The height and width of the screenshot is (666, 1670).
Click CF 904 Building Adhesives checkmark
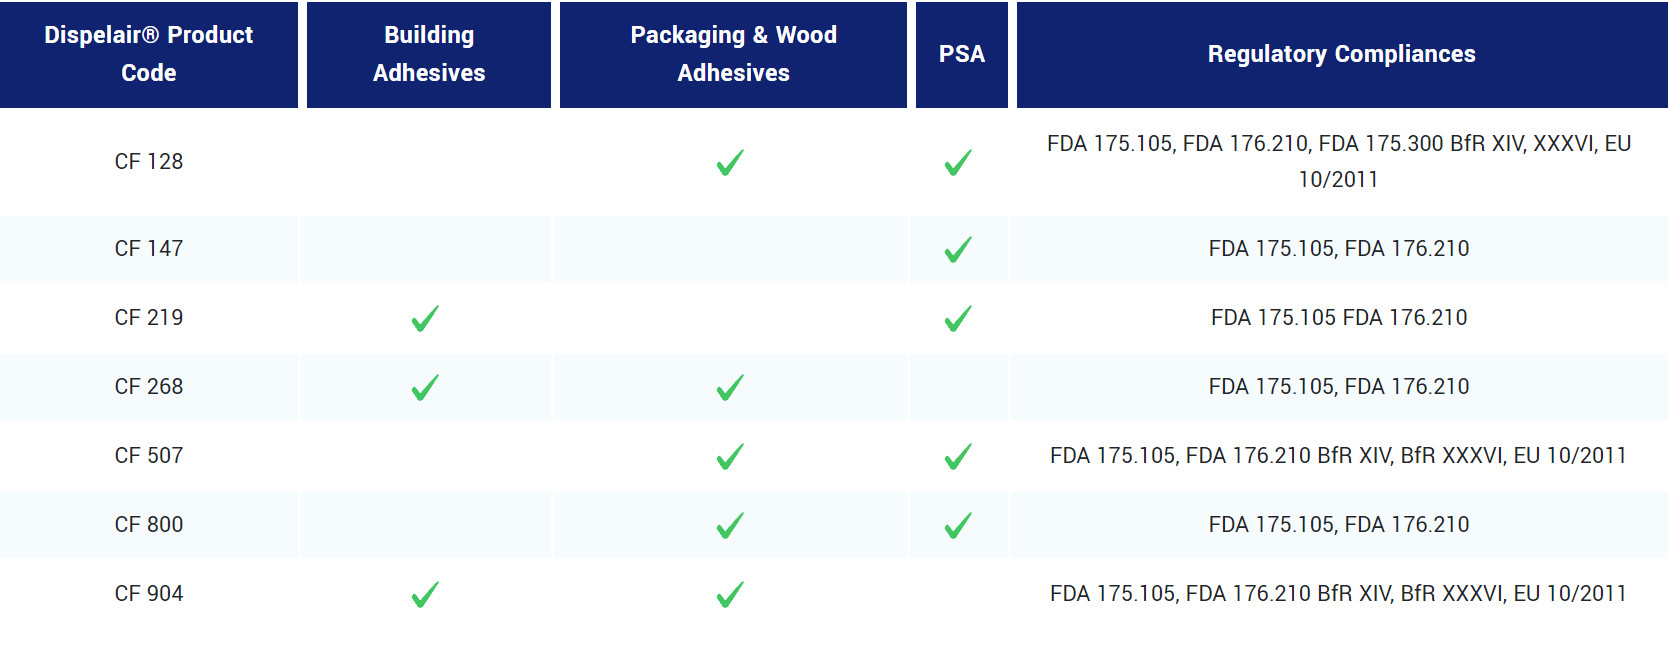tap(425, 594)
